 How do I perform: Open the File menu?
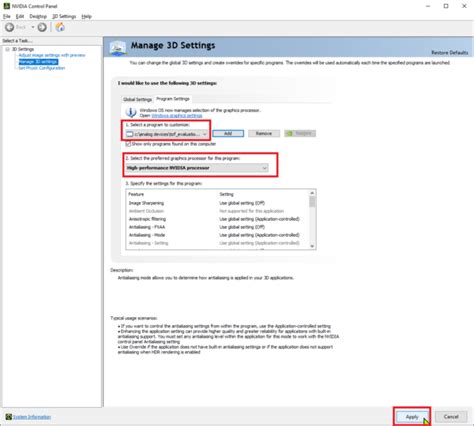[7, 16]
